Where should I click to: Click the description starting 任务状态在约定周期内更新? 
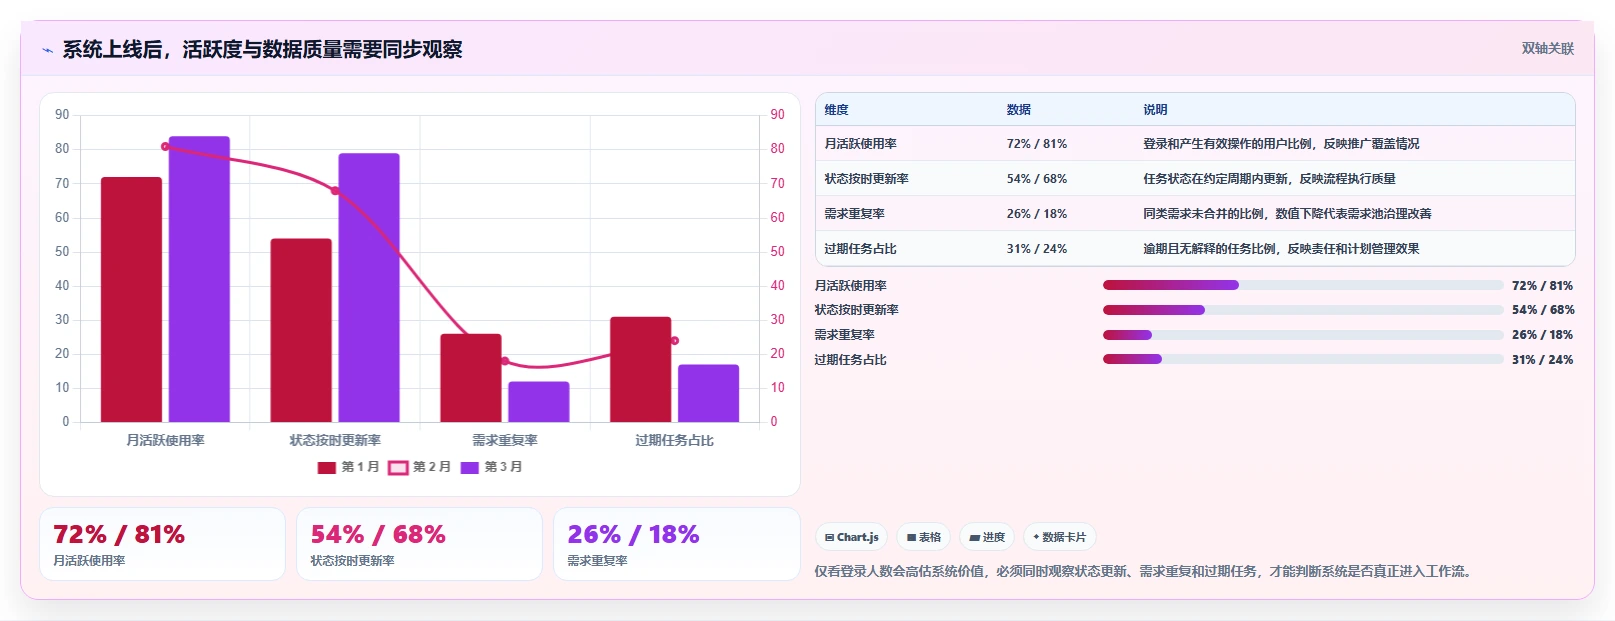point(1269,179)
